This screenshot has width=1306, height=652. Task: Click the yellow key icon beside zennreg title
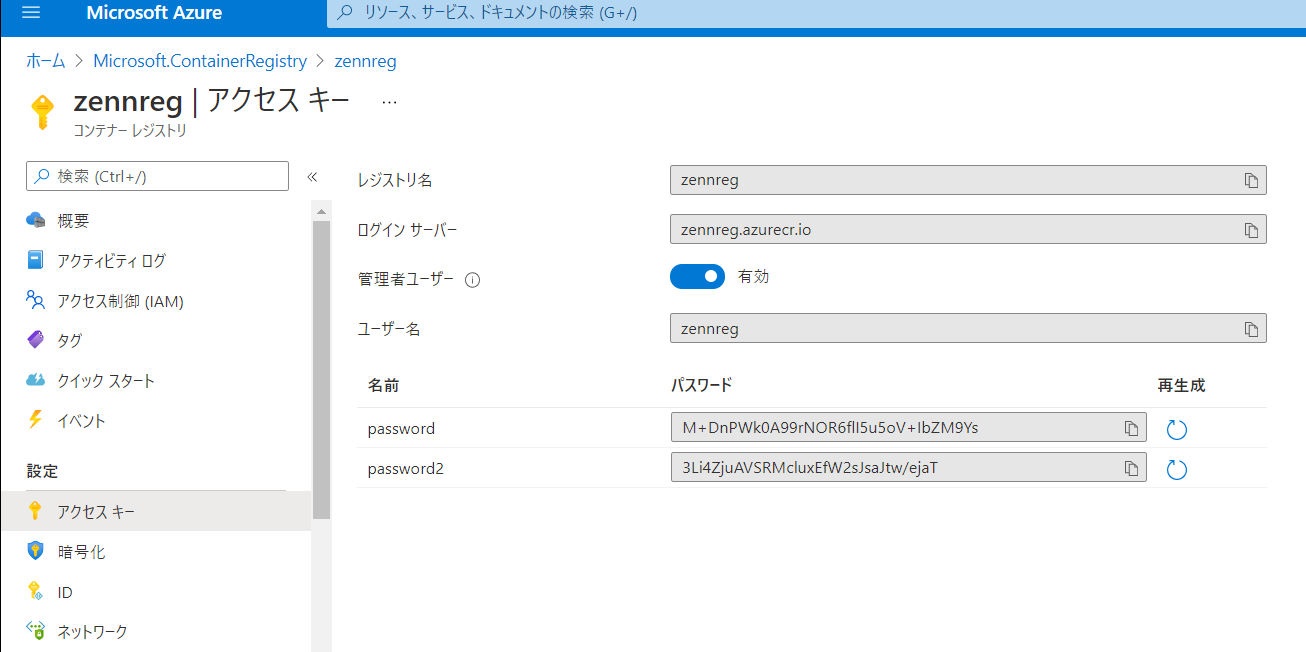[41, 112]
